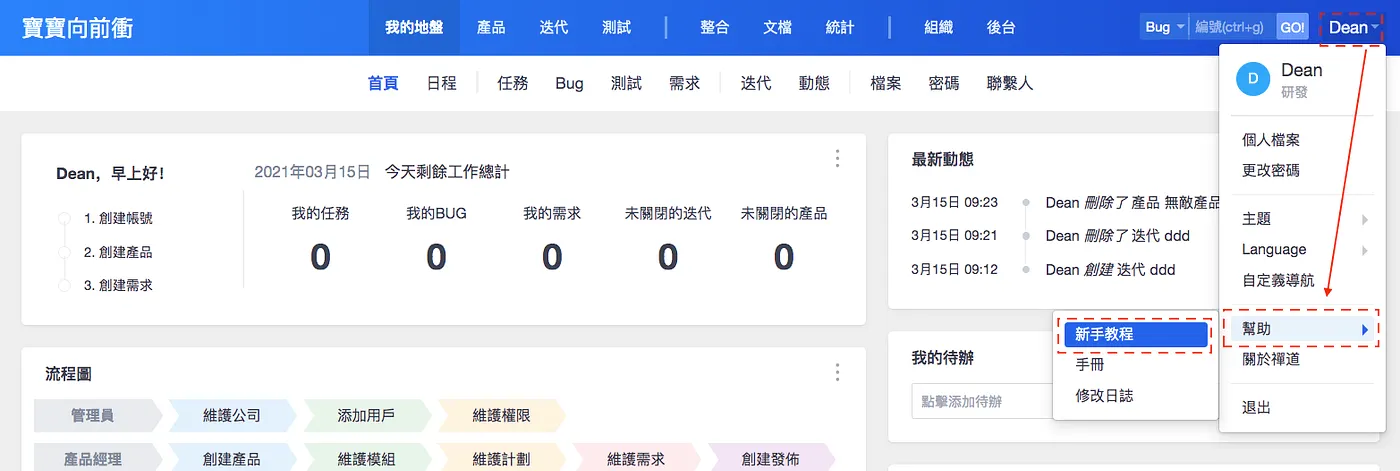The width and height of the screenshot is (1400, 471).
Task: Open the 統計 tab
Action: pos(840,27)
